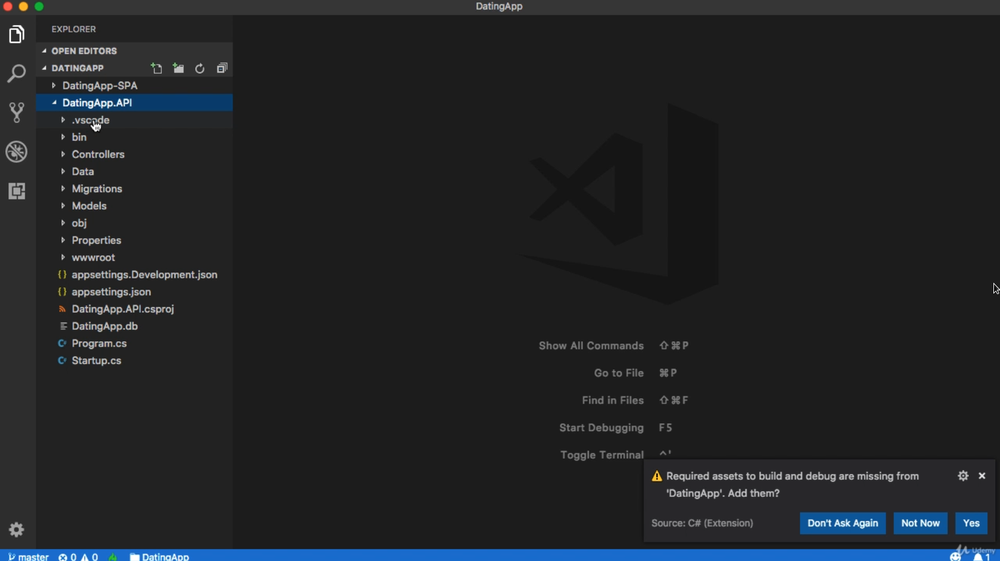Screen dimensions: 1000x561
Task: Collapse the DATINGAPP workspace section
Action: click(x=77, y=68)
